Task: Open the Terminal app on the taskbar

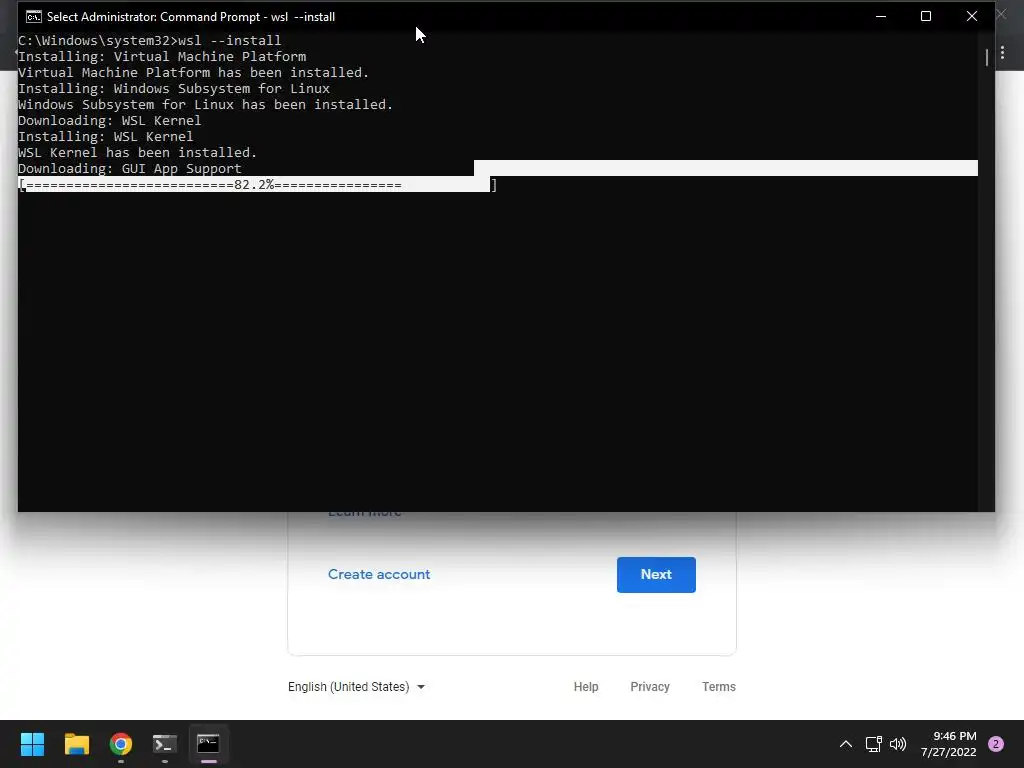Action: click(x=165, y=744)
